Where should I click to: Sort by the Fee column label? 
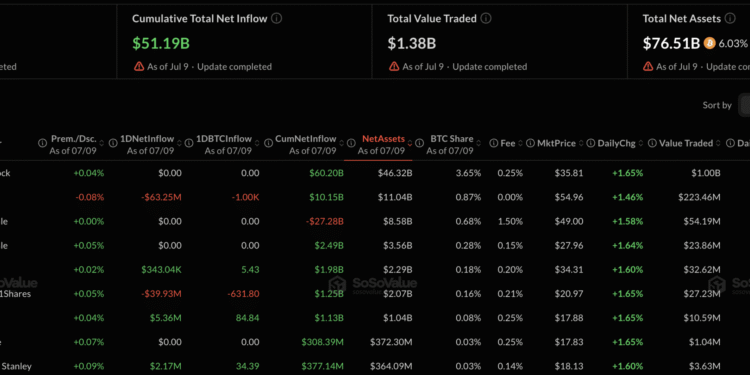pyautogui.click(x=507, y=143)
